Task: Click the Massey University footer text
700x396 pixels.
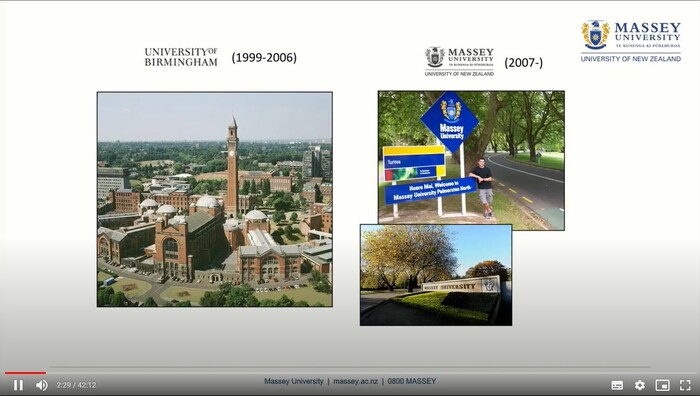Action: click(x=293, y=381)
